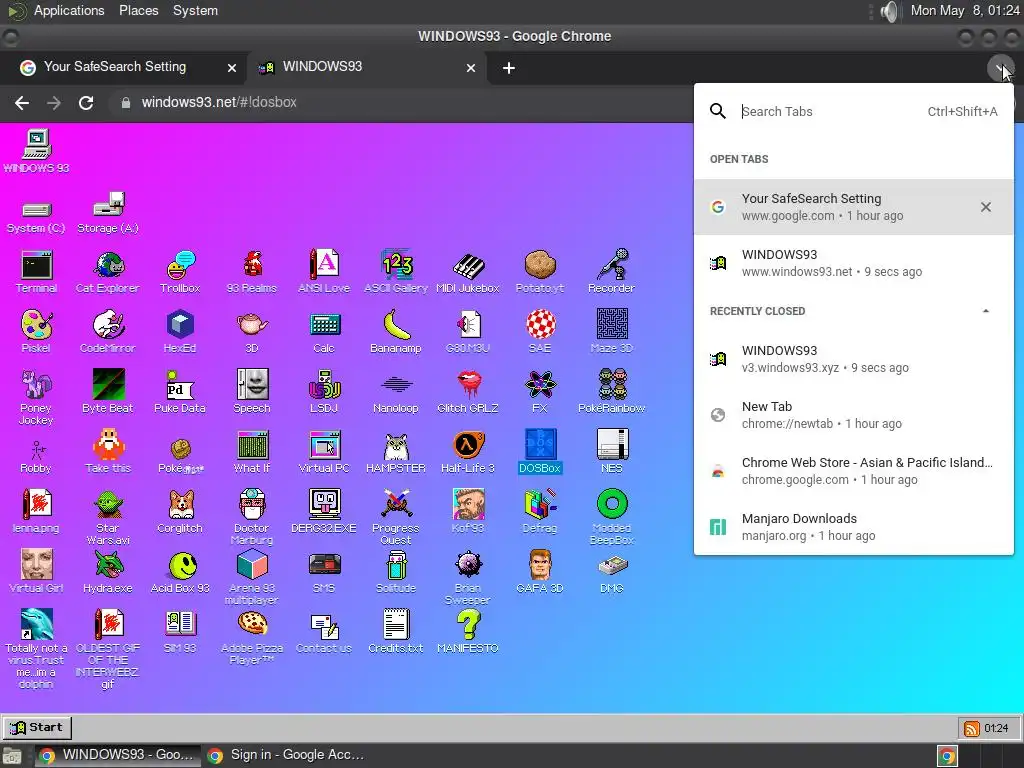Open the NES emulator icon

[x=612, y=452]
